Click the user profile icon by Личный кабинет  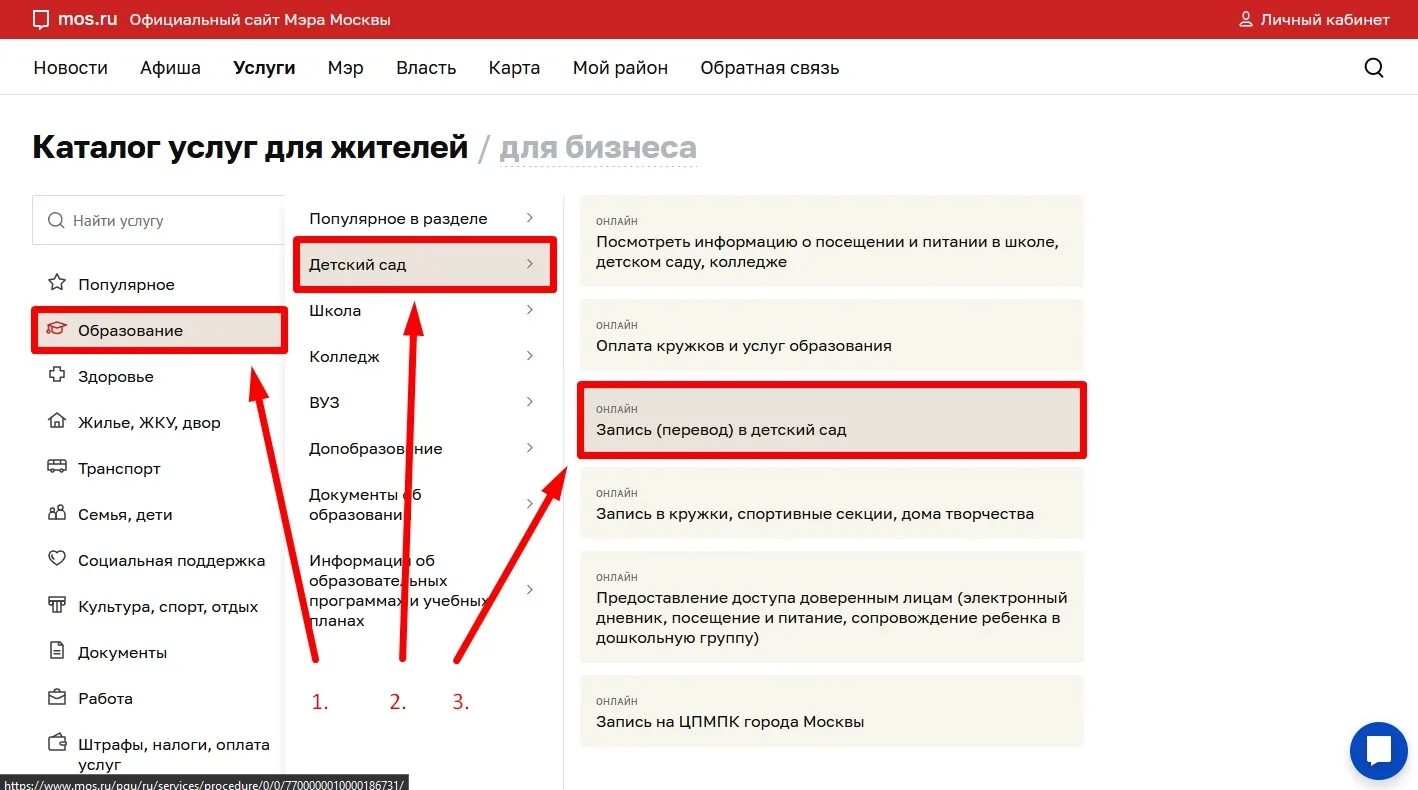pyautogui.click(x=1246, y=19)
